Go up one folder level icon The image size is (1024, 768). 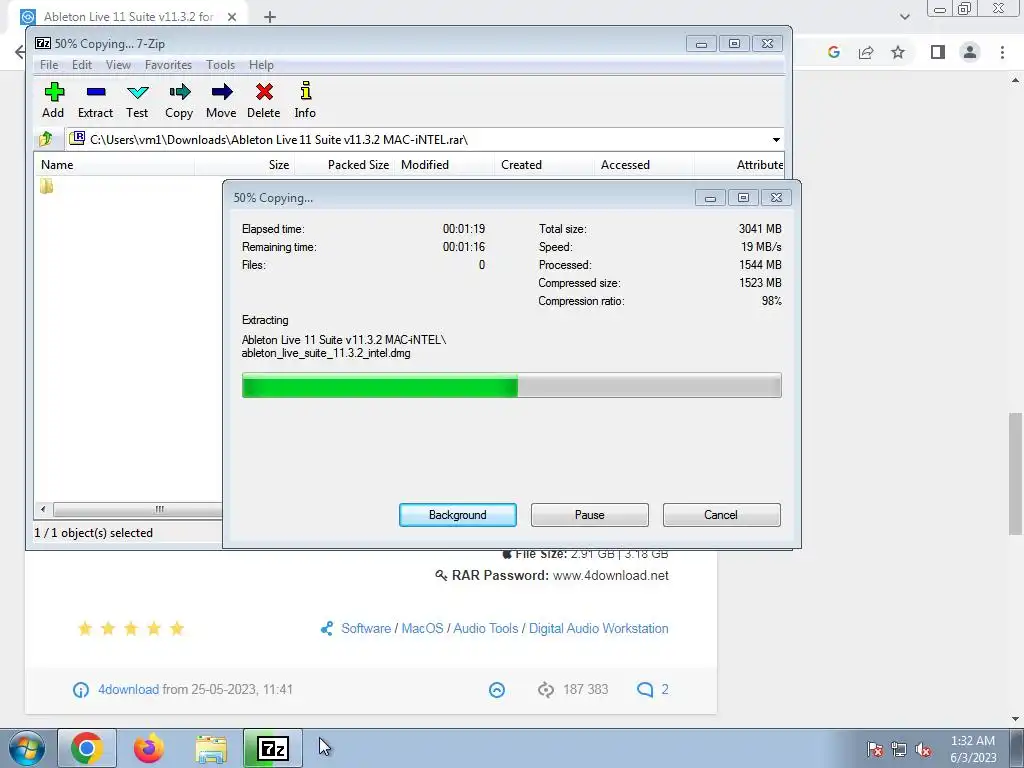(x=46, y=138)
